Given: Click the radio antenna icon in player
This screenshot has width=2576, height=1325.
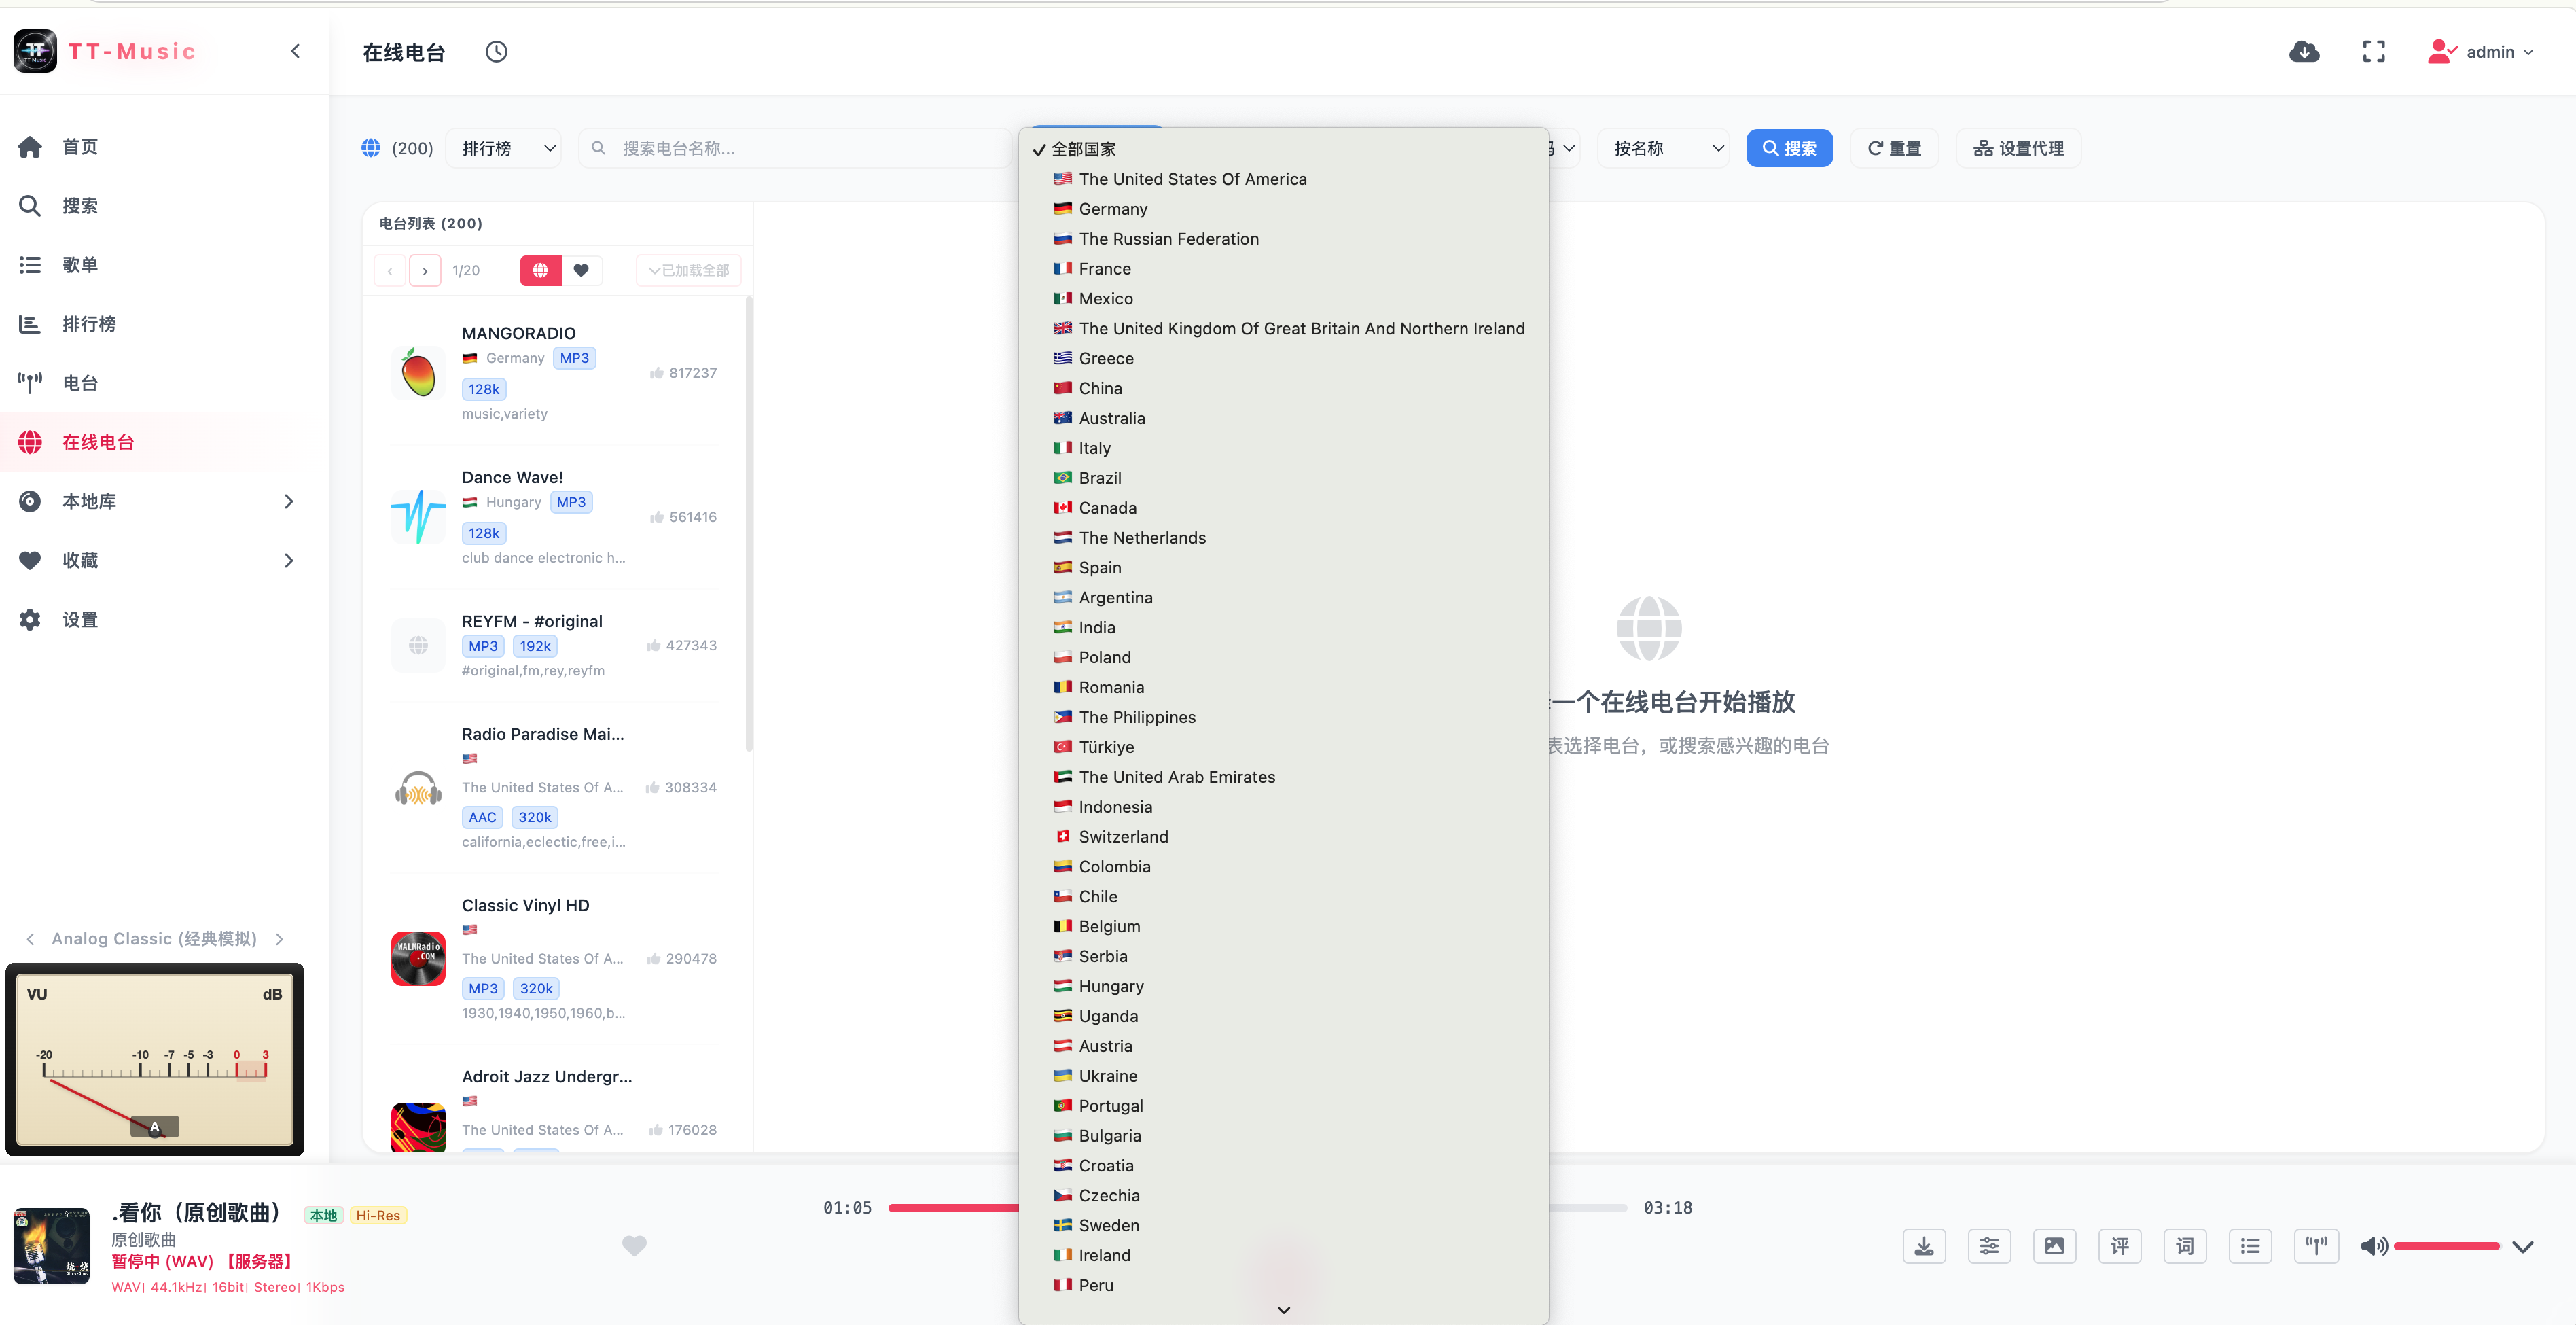Looking at the screenshot, I should point(2316,1246).
